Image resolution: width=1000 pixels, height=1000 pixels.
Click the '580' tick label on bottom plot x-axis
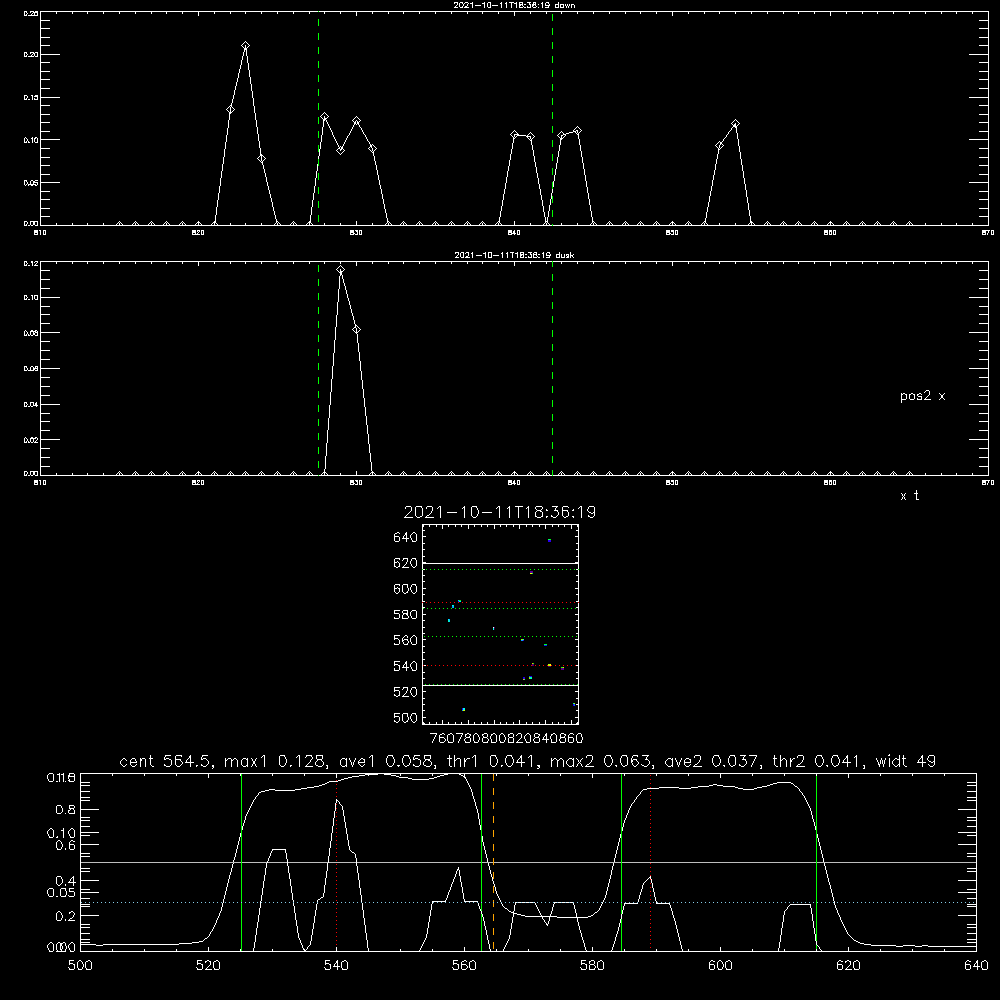[x=592, y=966]
